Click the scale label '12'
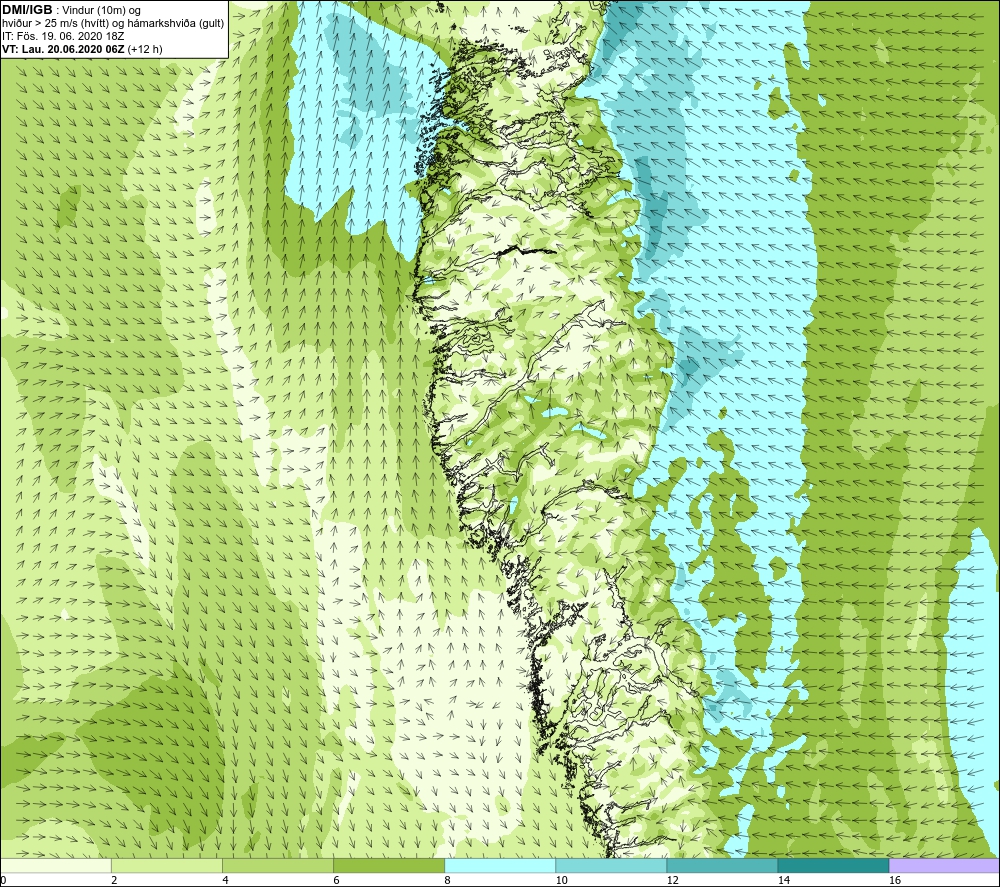This screenshot has width=1000, height=887. (x=672, y=880)
